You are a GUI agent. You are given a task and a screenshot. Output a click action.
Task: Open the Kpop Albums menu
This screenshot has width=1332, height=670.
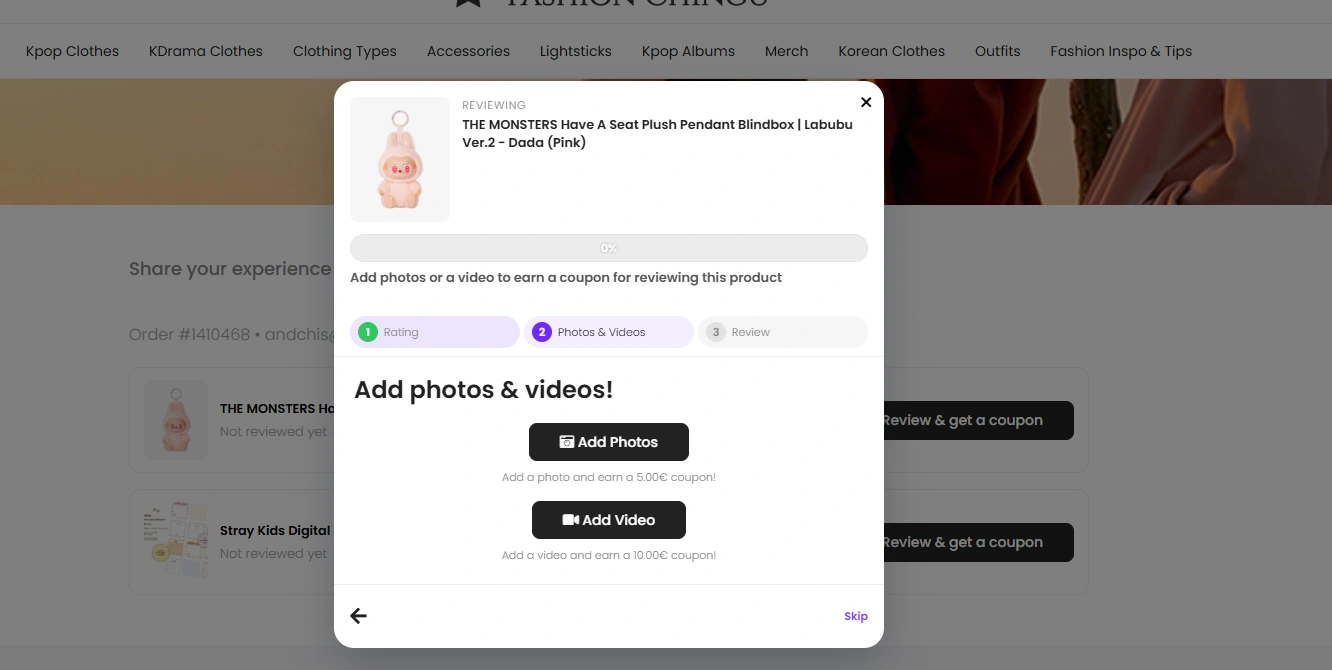click(688, 51)
